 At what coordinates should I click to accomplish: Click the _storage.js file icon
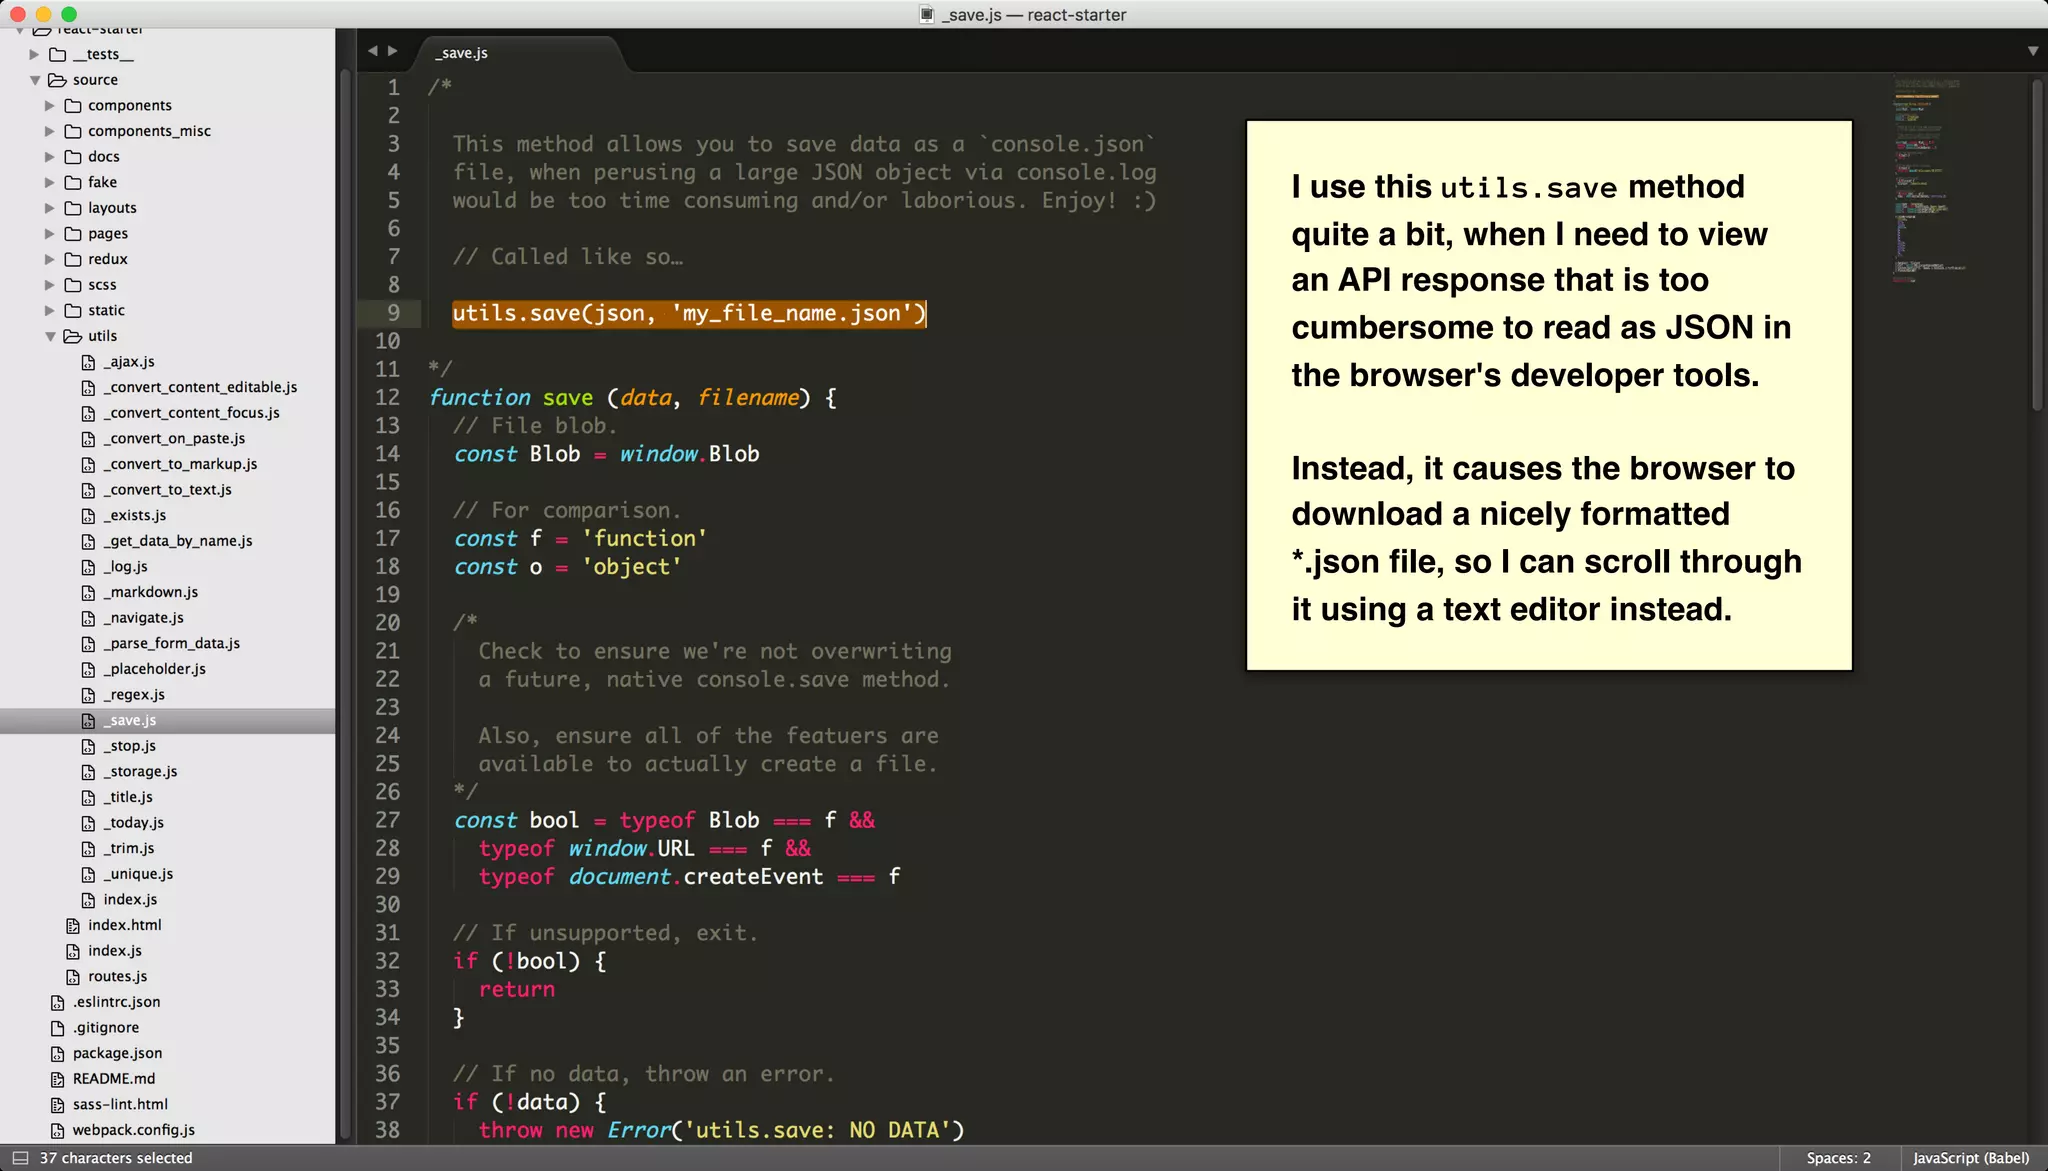coord(88,771)
